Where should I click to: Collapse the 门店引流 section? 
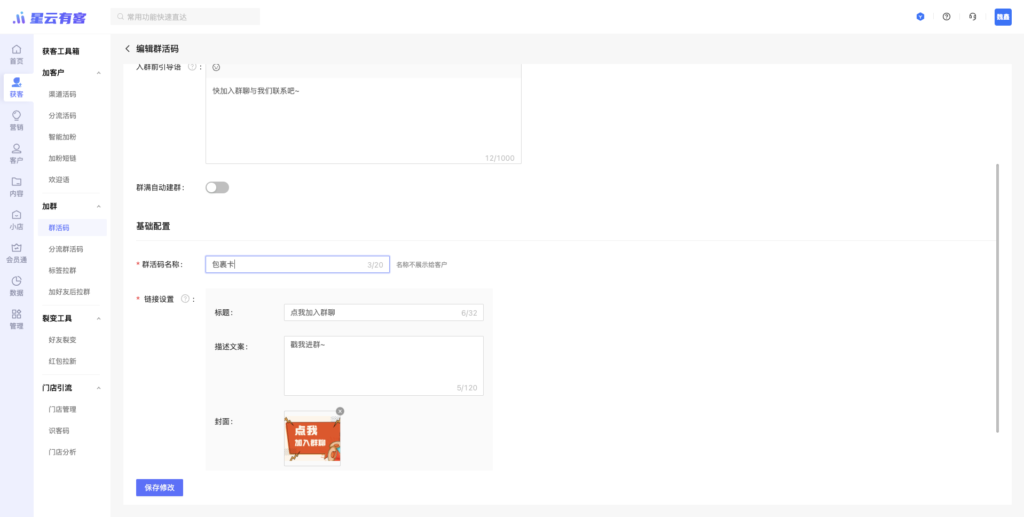[x=99, y=388]
